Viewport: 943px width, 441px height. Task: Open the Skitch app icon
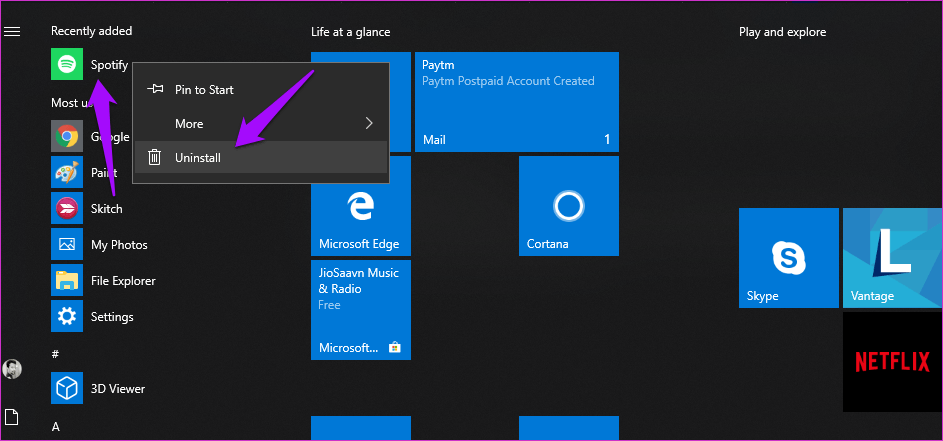point(67,209)
